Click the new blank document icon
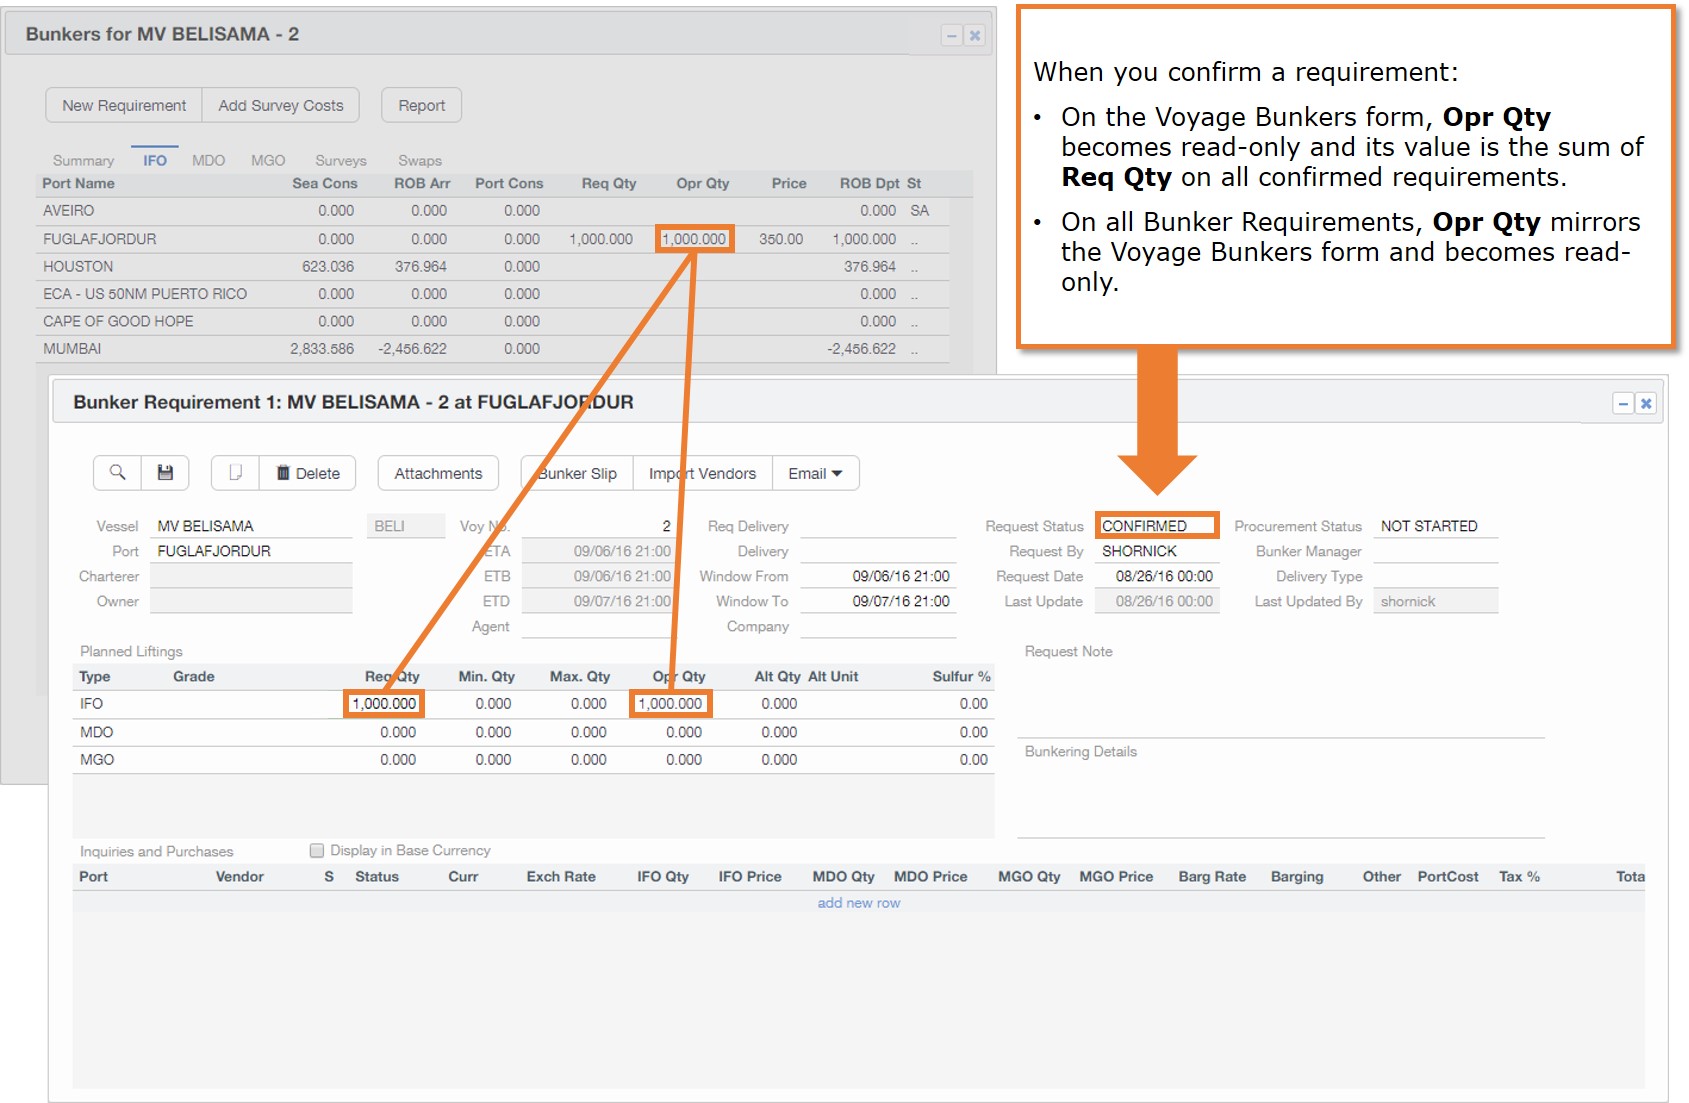This screenshot has height=1103, width=1689. pyautogui.click(x=235, y=473)
